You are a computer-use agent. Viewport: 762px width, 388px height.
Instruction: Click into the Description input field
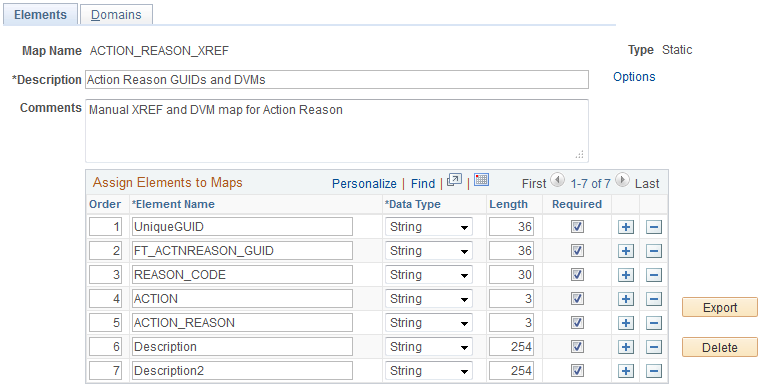tap(337, 80)
